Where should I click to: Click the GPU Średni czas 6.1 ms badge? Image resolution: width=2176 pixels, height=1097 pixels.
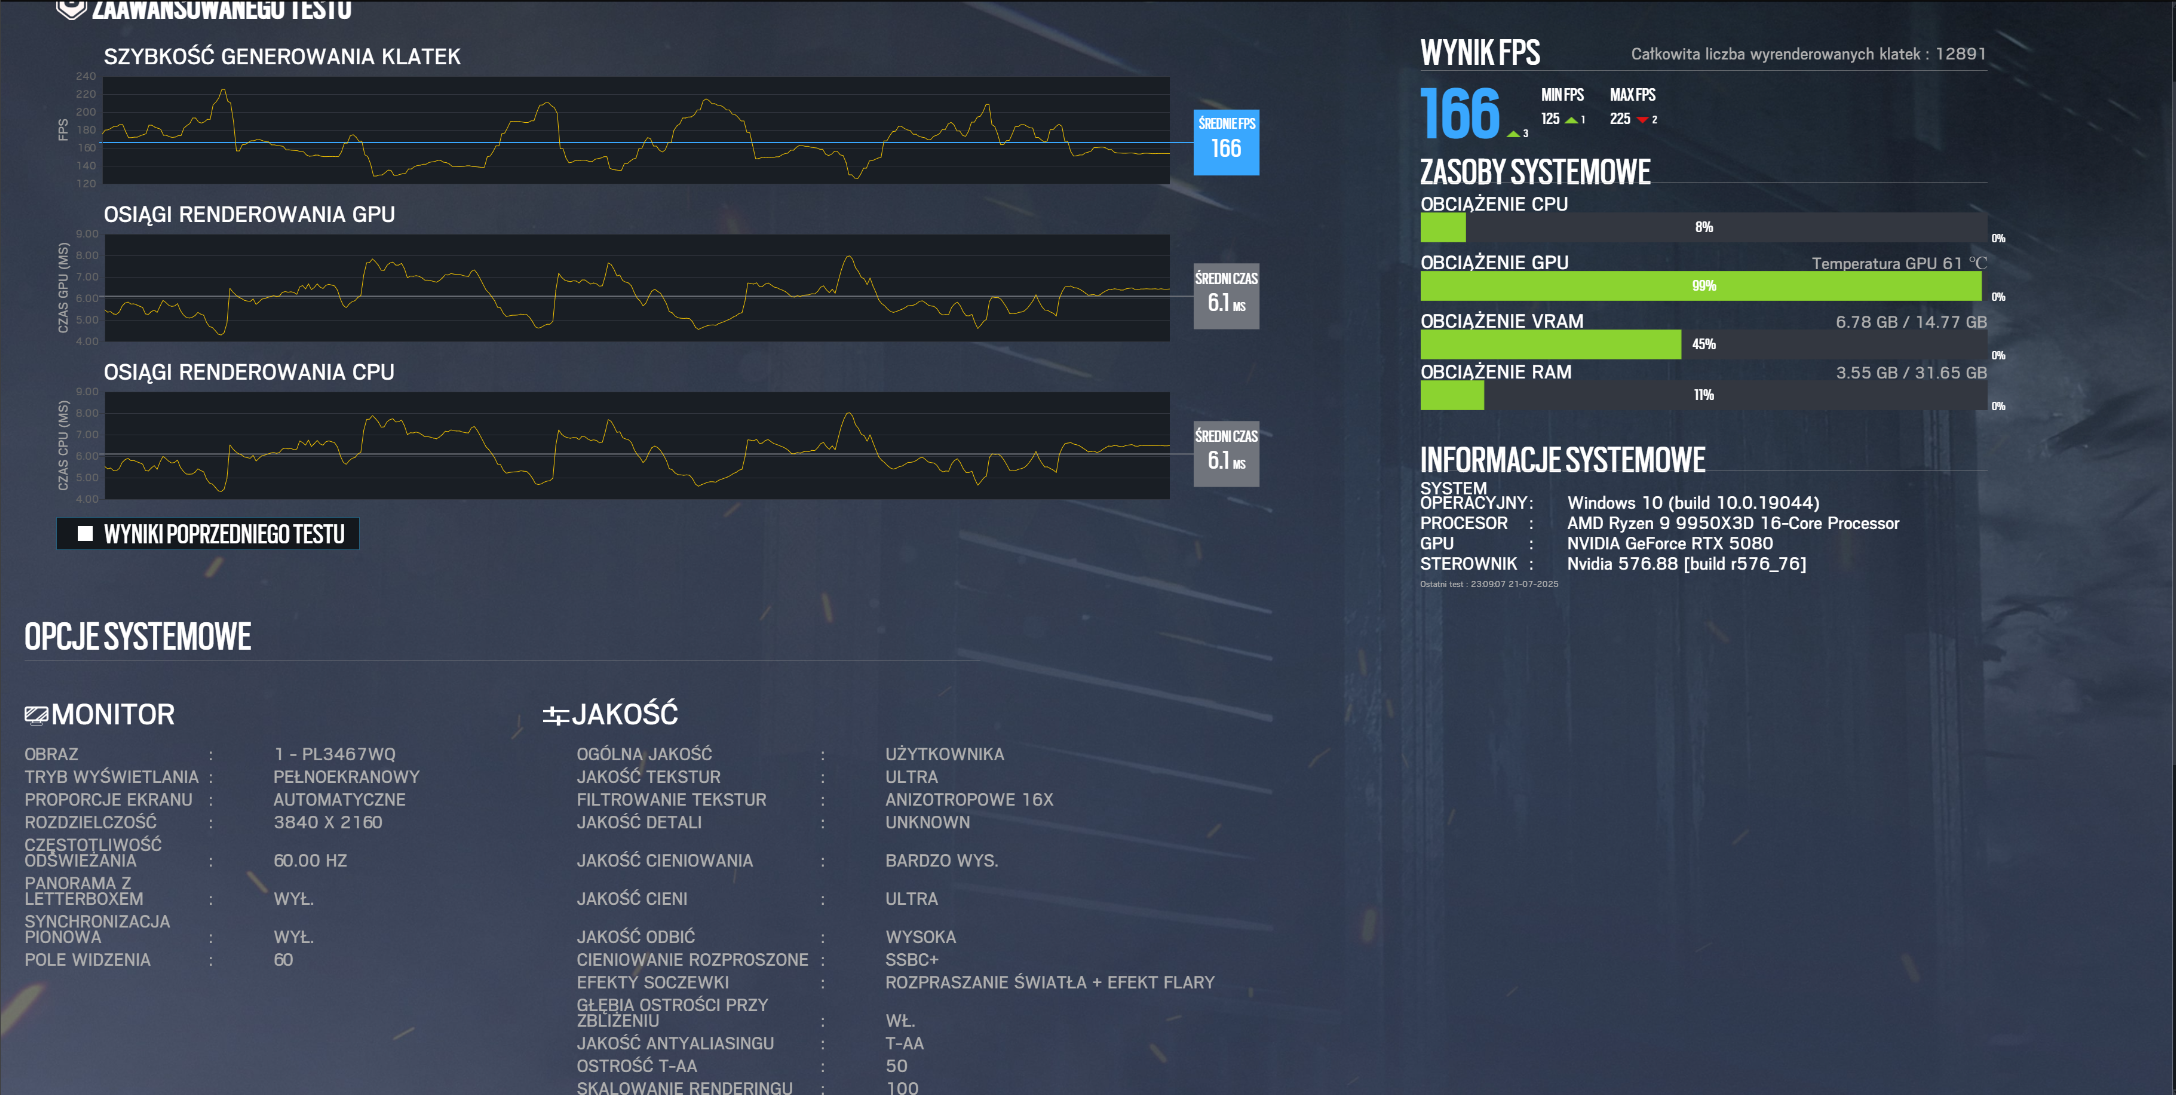1226,296
